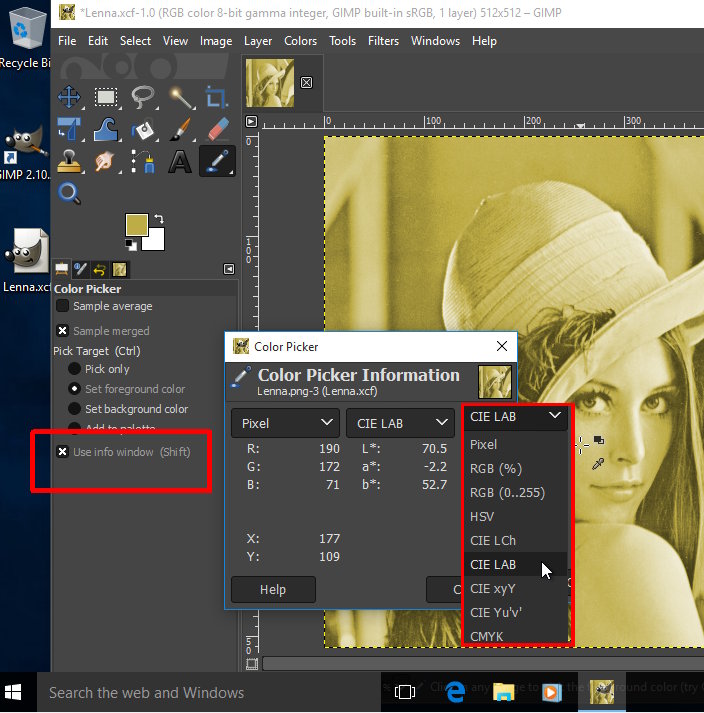
Task: Select the Warp Transform tool
Action: click(106, 129)
